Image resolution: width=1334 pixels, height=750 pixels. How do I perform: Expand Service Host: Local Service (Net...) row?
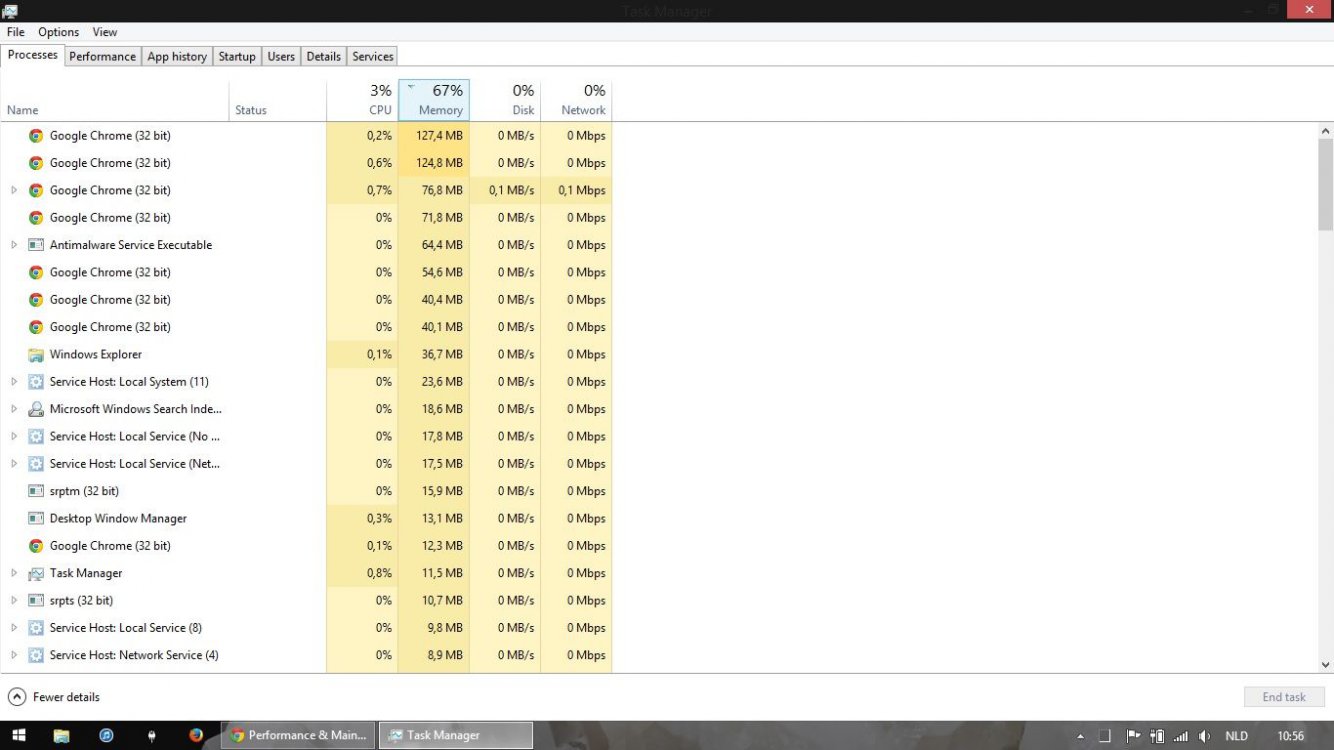[x=14, y=464]
